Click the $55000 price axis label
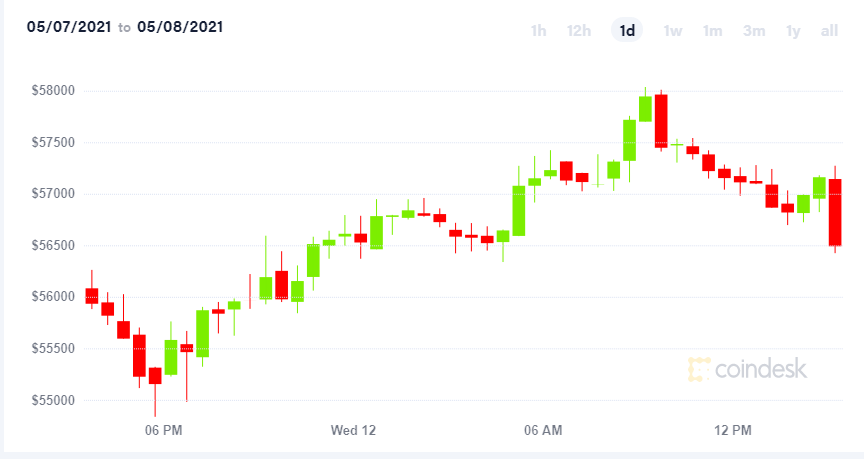 tap(53, 400)
